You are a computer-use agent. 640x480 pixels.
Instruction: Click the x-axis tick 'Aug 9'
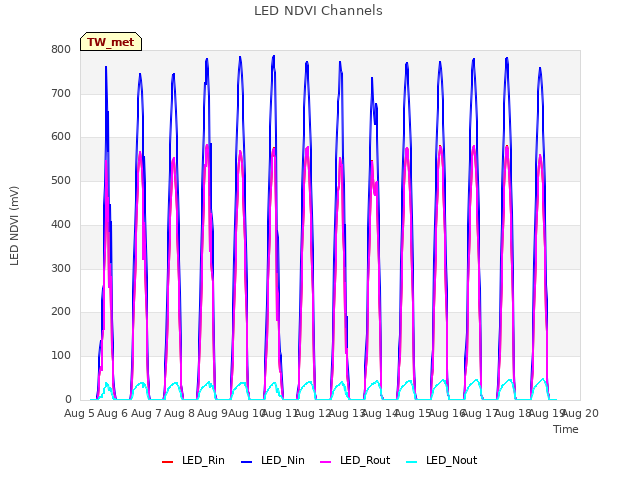point(212,413)
